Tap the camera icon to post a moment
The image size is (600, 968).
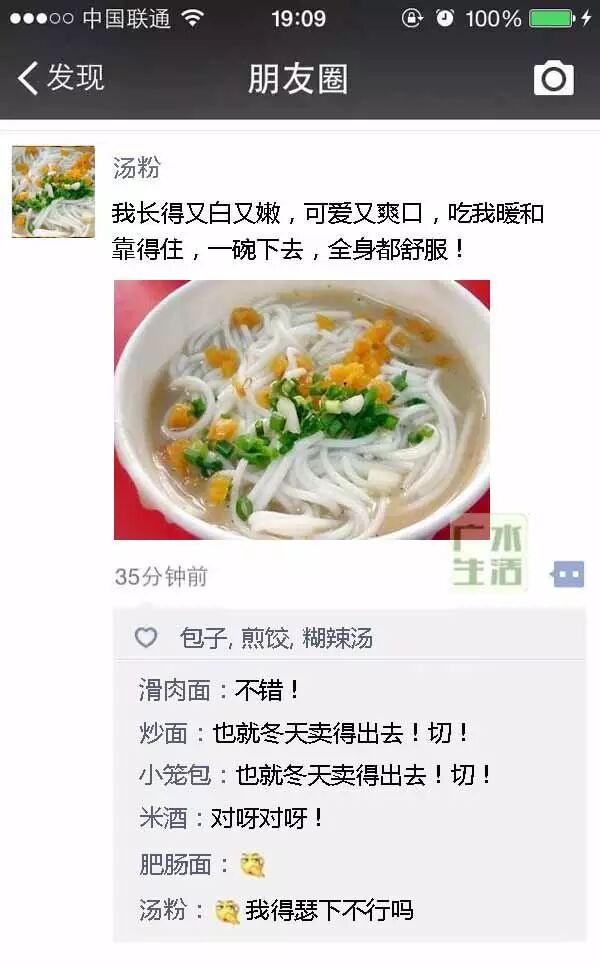click(x=554, y=78)
